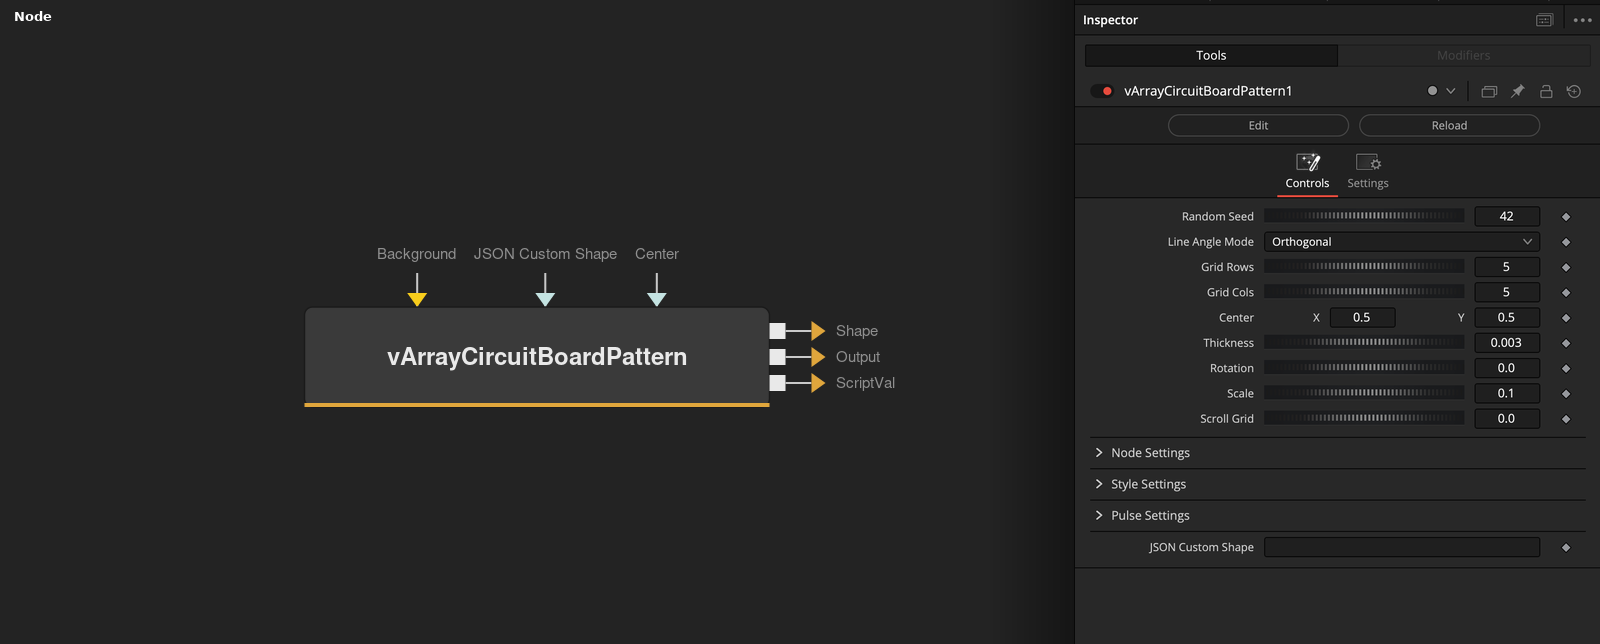Click the Scale value field 0.1
Viewport: 1600px width, 644px height.
pos(1507,393)
